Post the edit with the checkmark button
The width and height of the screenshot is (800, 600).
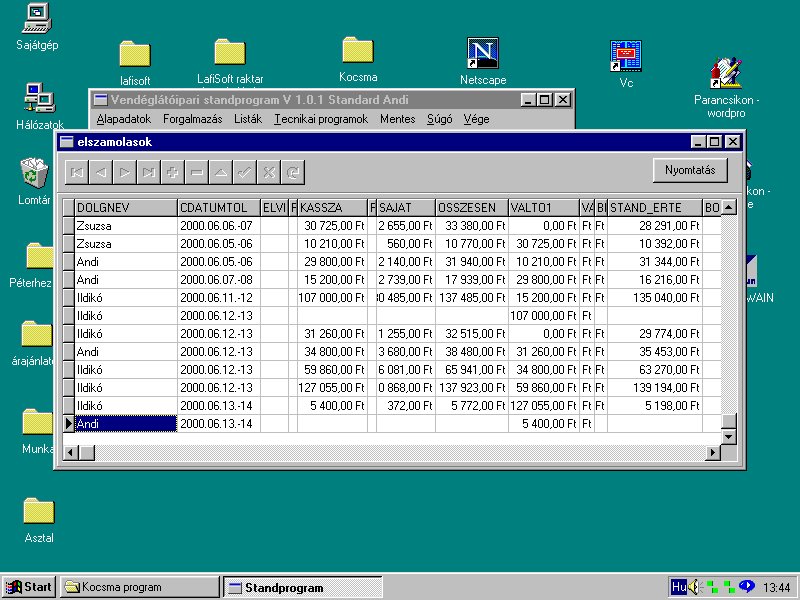[x=245, y=172]
